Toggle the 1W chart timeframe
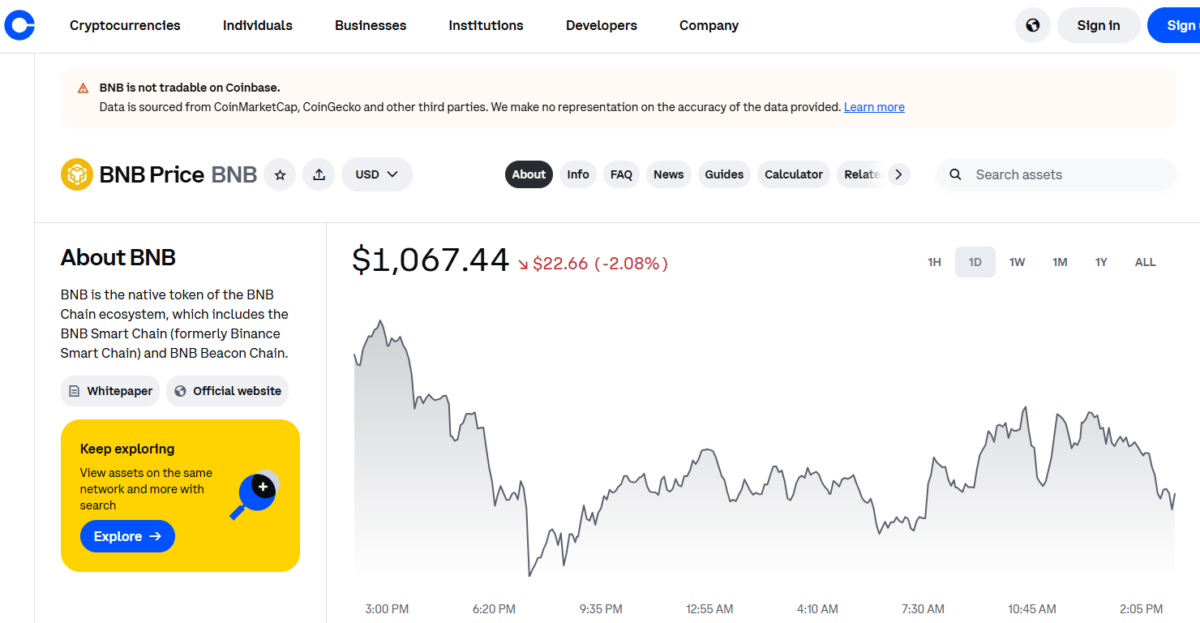The height and width of the screenshot is (623, 1200). (x=1017, y=261)
